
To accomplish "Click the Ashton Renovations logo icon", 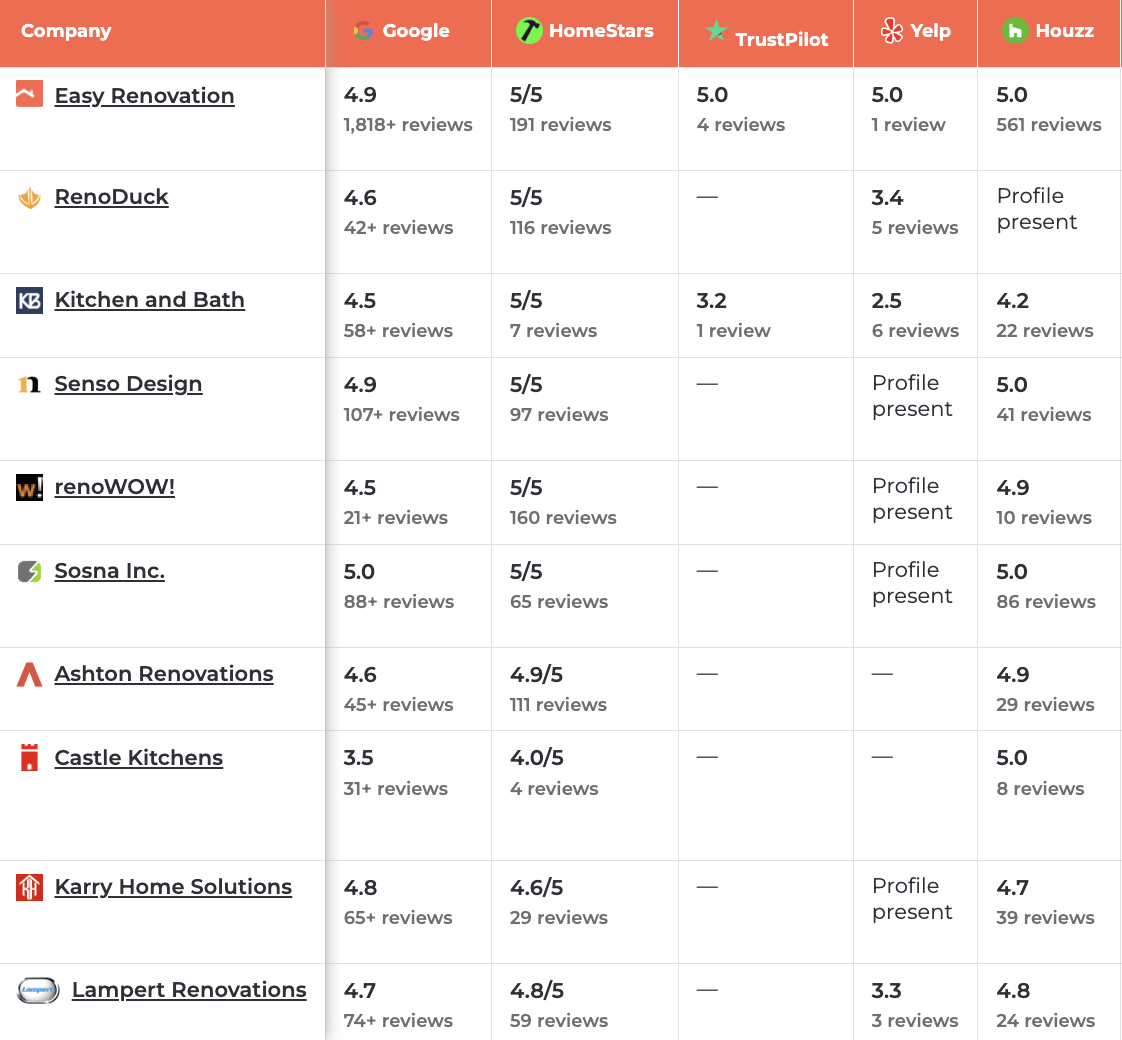I will pyautogui.click(x=29, y=675).
